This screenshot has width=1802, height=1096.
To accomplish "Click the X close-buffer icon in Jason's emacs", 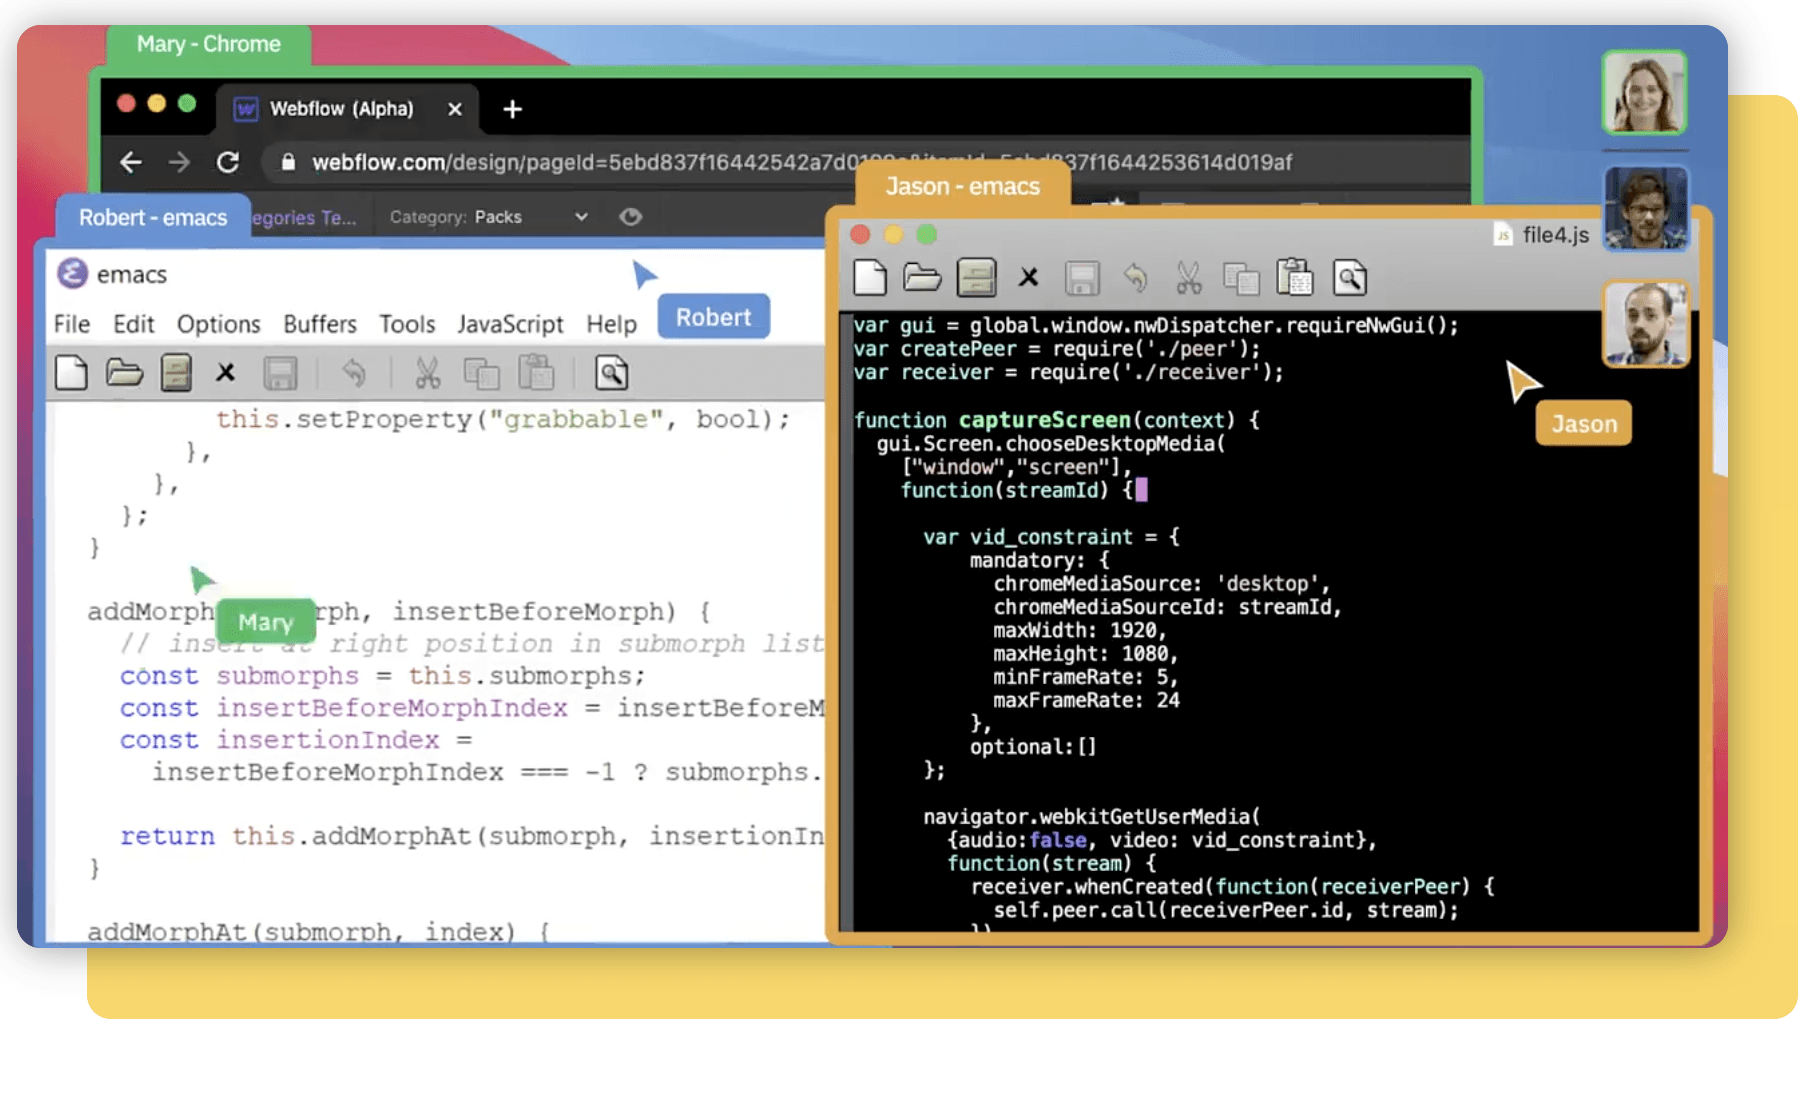I will click(x=1028, y=278).
